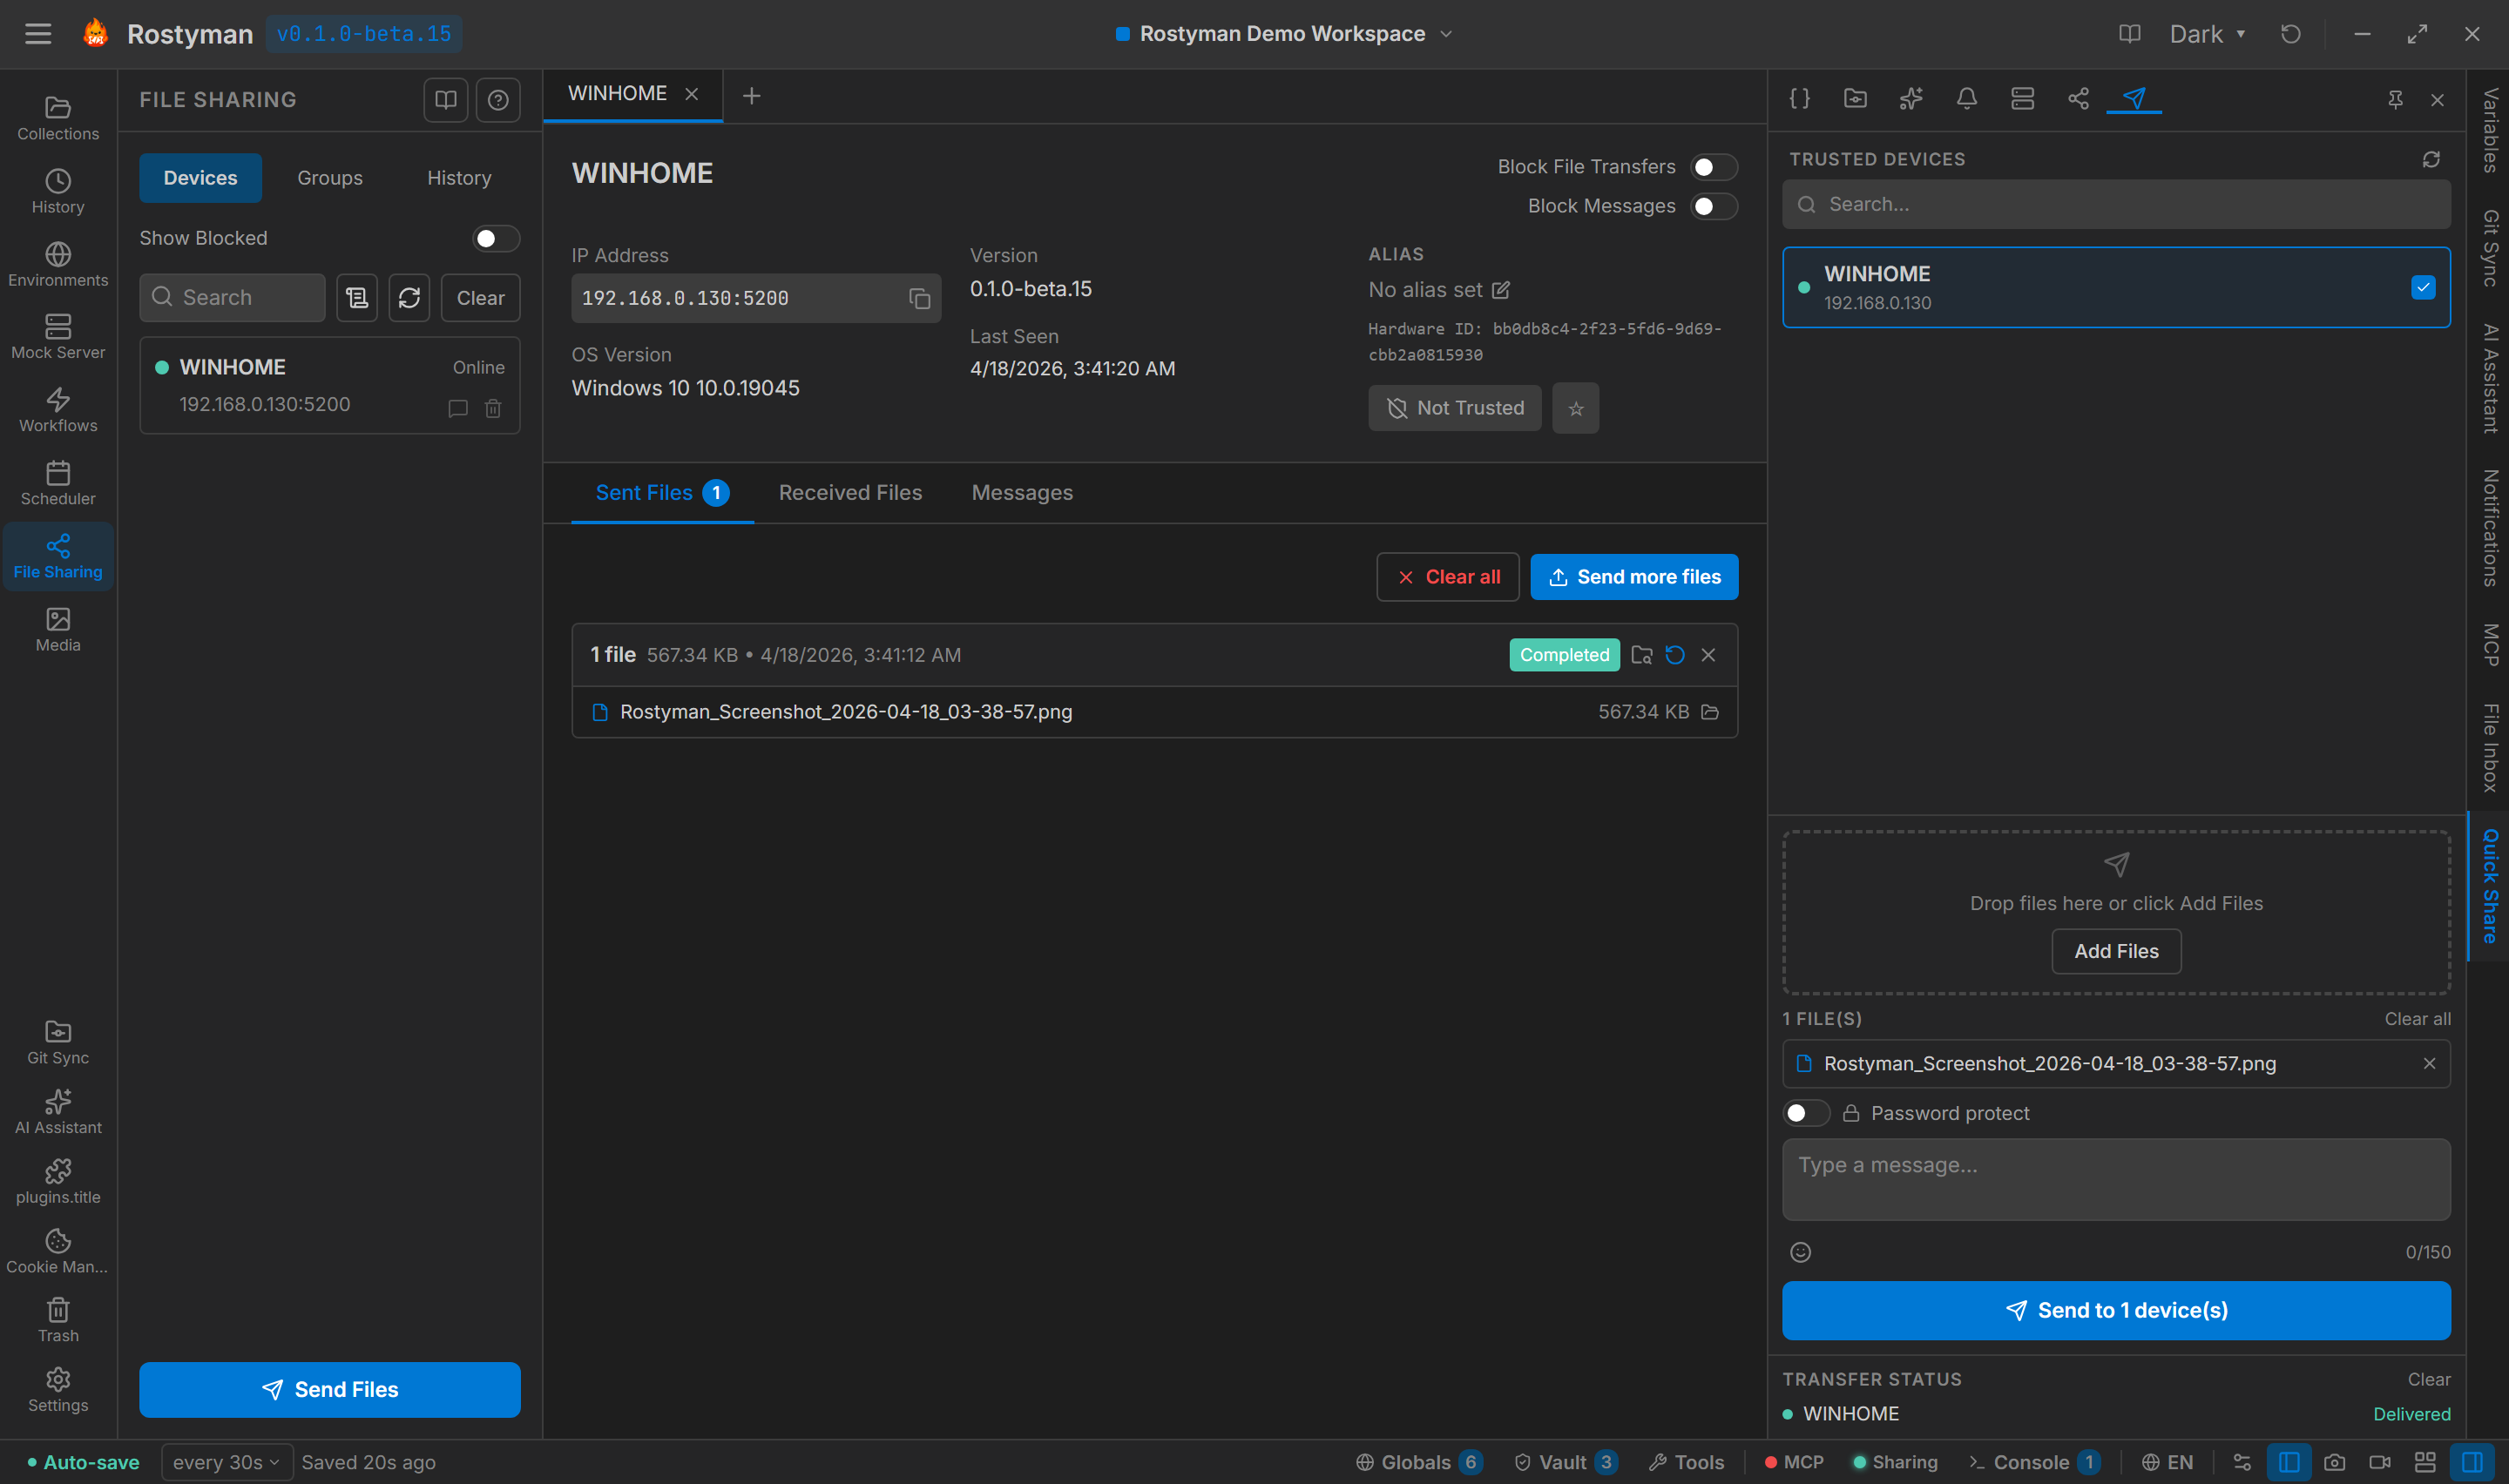Copy the IP address with the copy icon
The width and height of the screenshot is (2509, 1484).
pyautogui.click(x=919, y=298)
